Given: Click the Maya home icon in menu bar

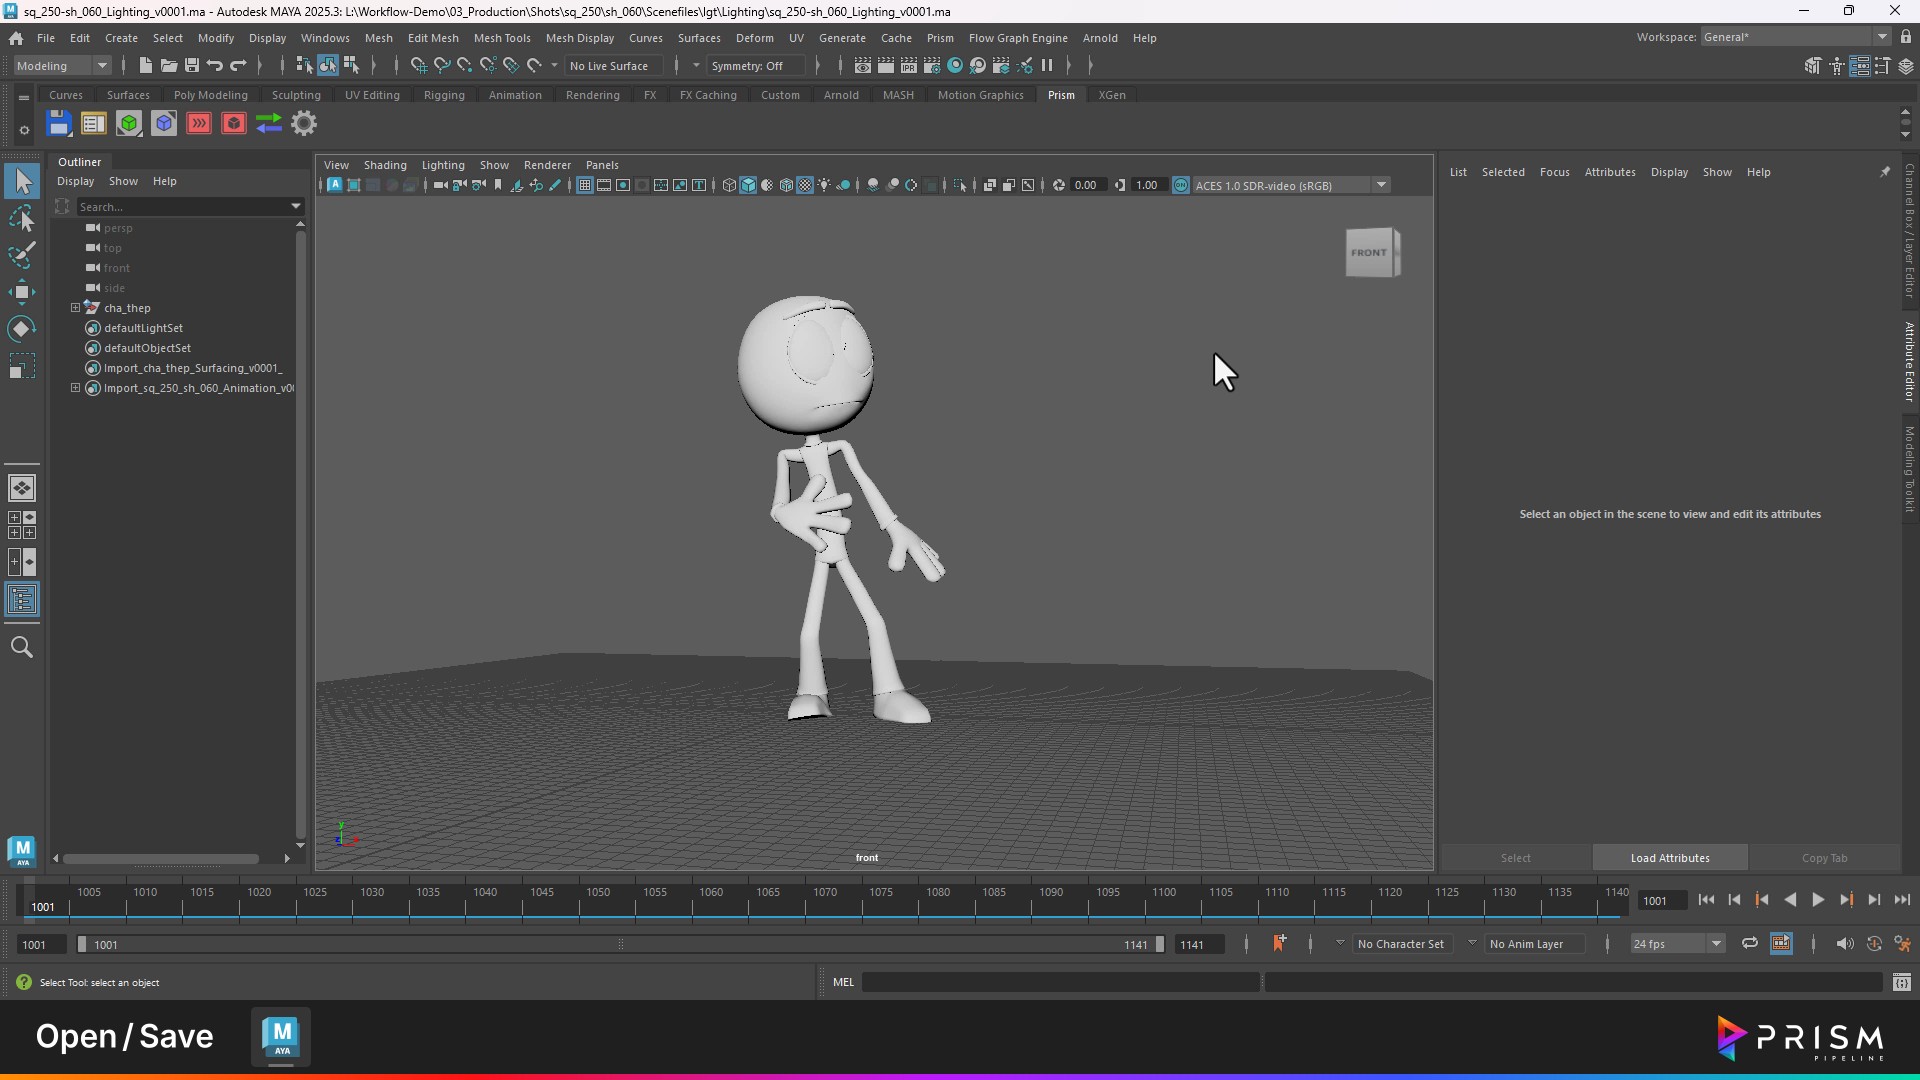Looking at the screenshot, I should (16, 38).
